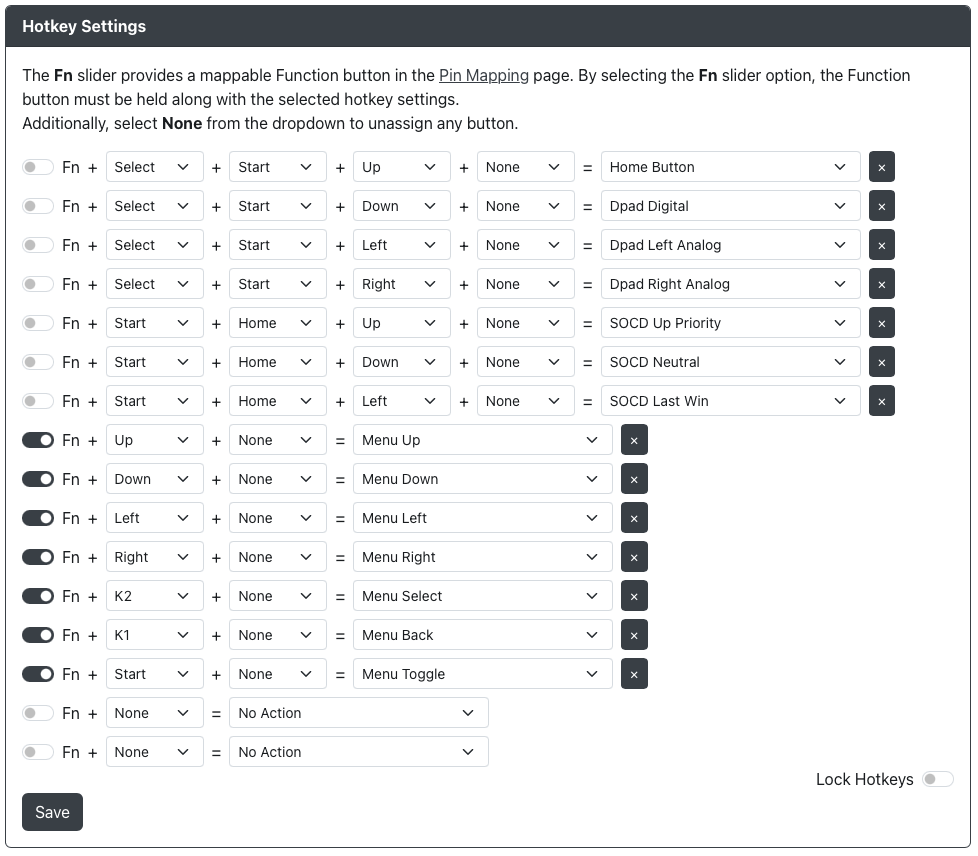Open the Pin Mapping link
Screen dimensions: 978x856
click(x=483, y=75)
